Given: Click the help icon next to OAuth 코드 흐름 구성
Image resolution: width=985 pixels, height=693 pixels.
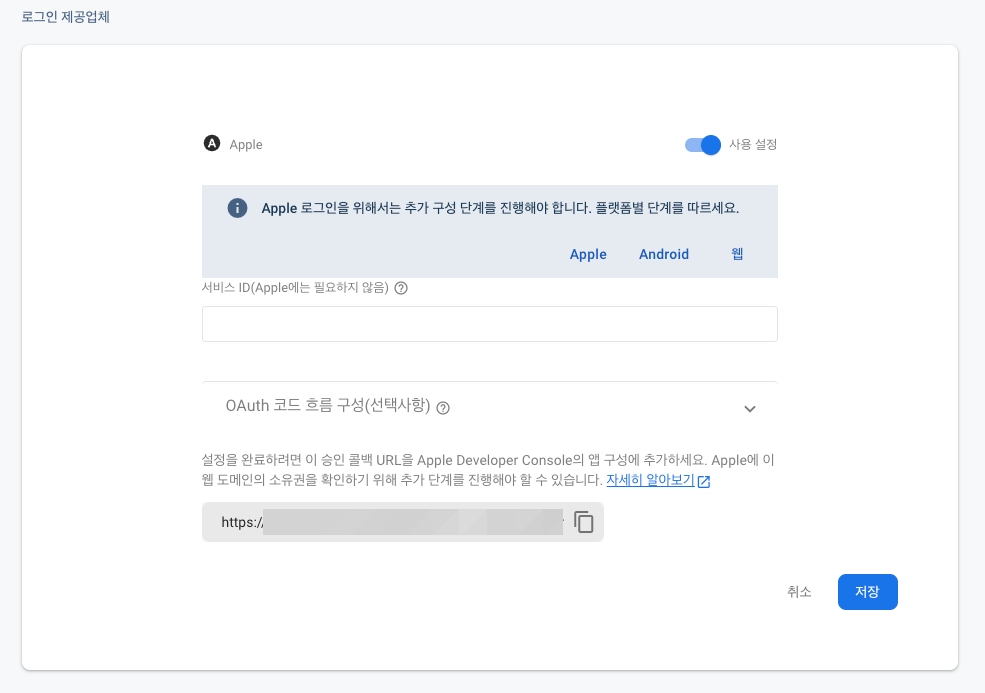Looking at the screenshot, I should coord(443,408).
